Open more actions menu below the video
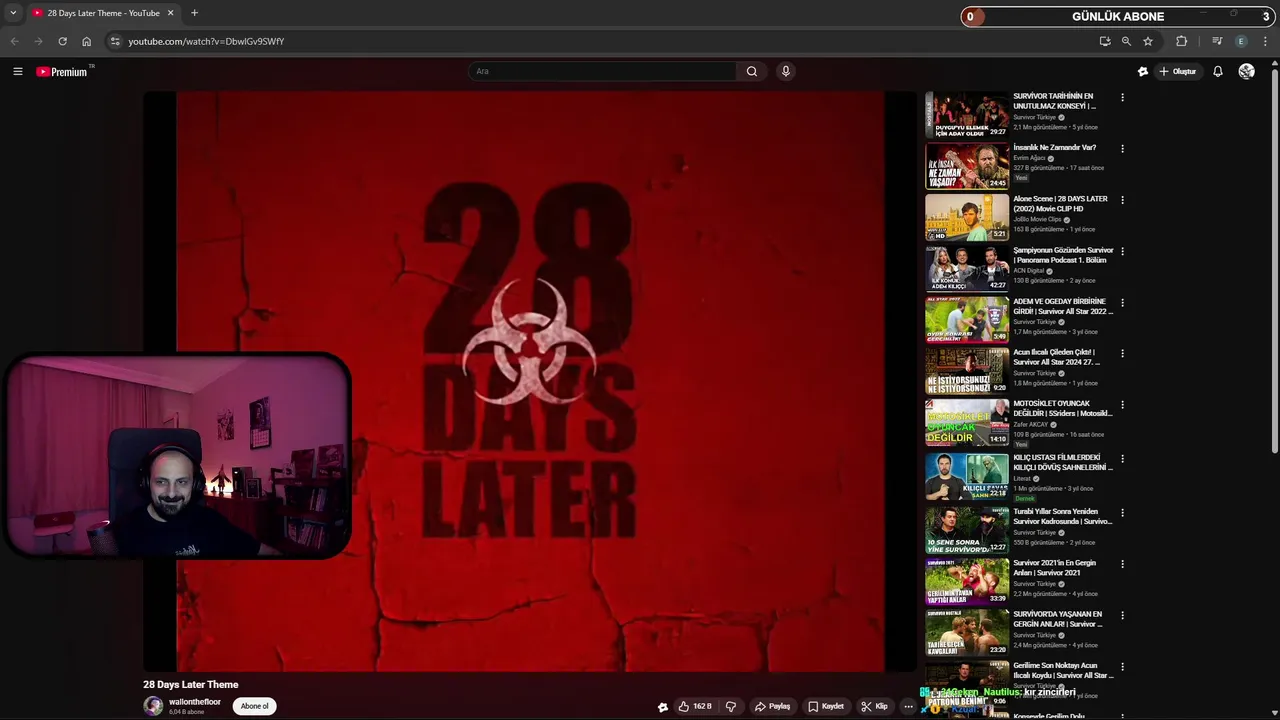 pos(908,706)
